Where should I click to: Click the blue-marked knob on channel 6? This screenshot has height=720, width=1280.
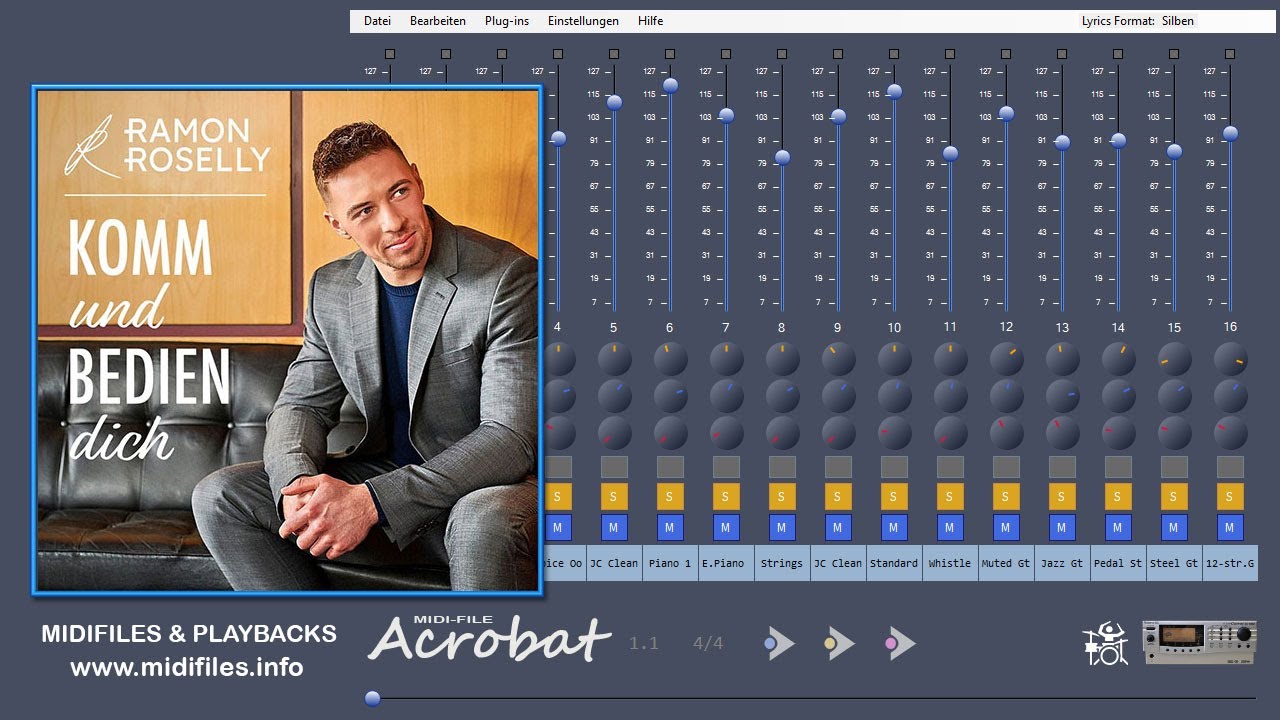670,396
